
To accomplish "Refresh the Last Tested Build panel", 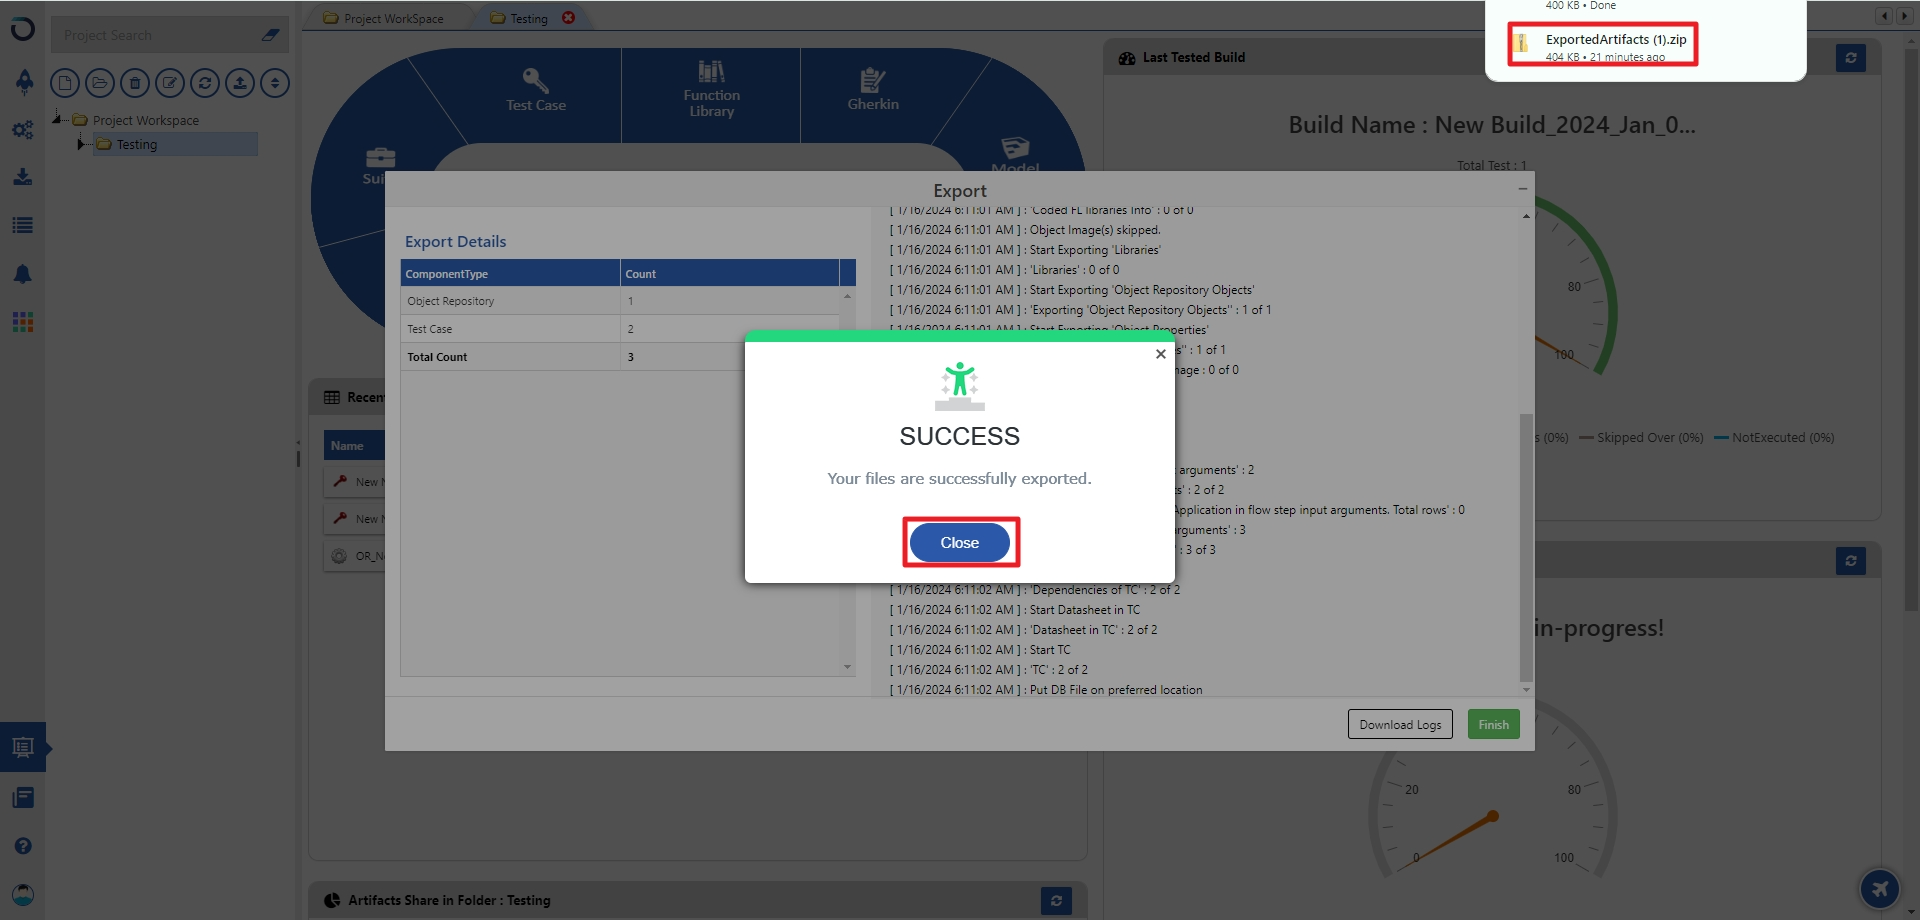I will [x=1851, y=58].
